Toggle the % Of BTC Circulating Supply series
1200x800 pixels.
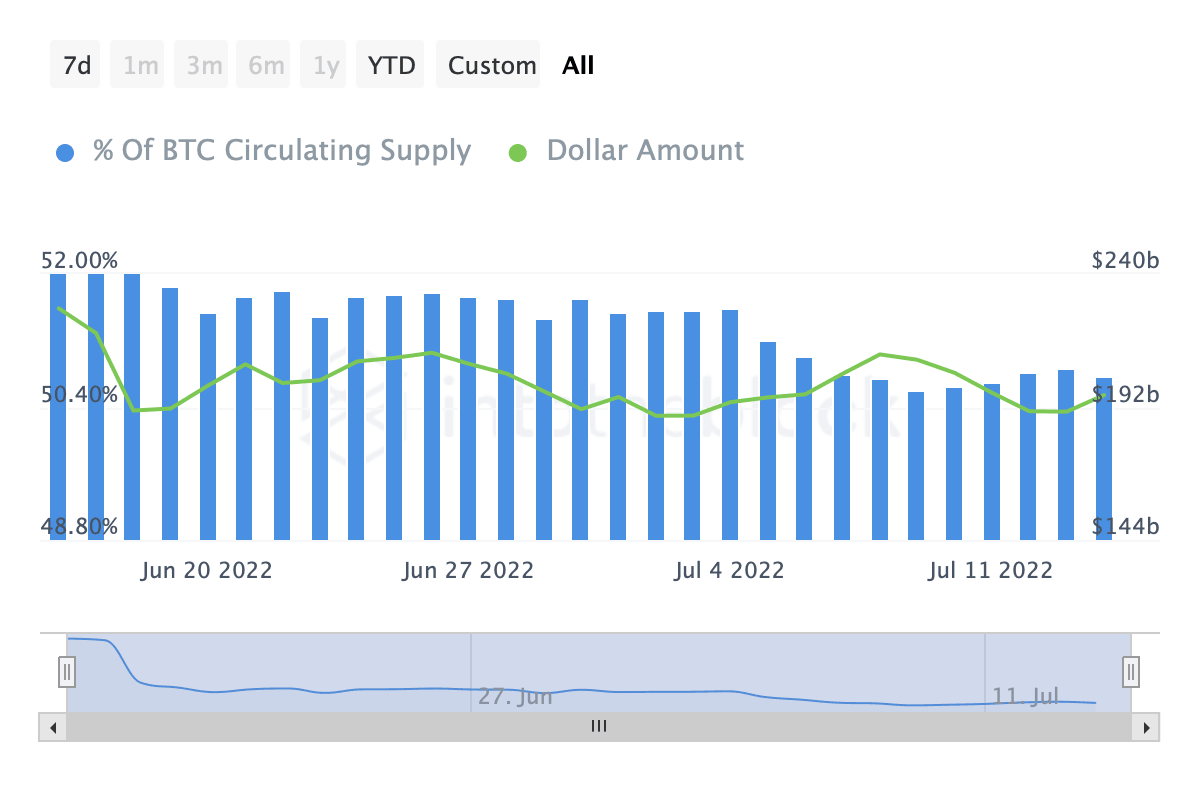281,151
